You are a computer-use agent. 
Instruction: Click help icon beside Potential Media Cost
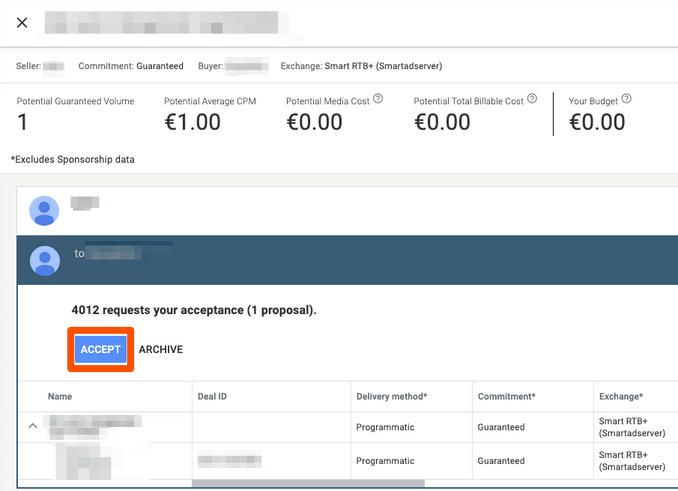(x=378, y=99)
